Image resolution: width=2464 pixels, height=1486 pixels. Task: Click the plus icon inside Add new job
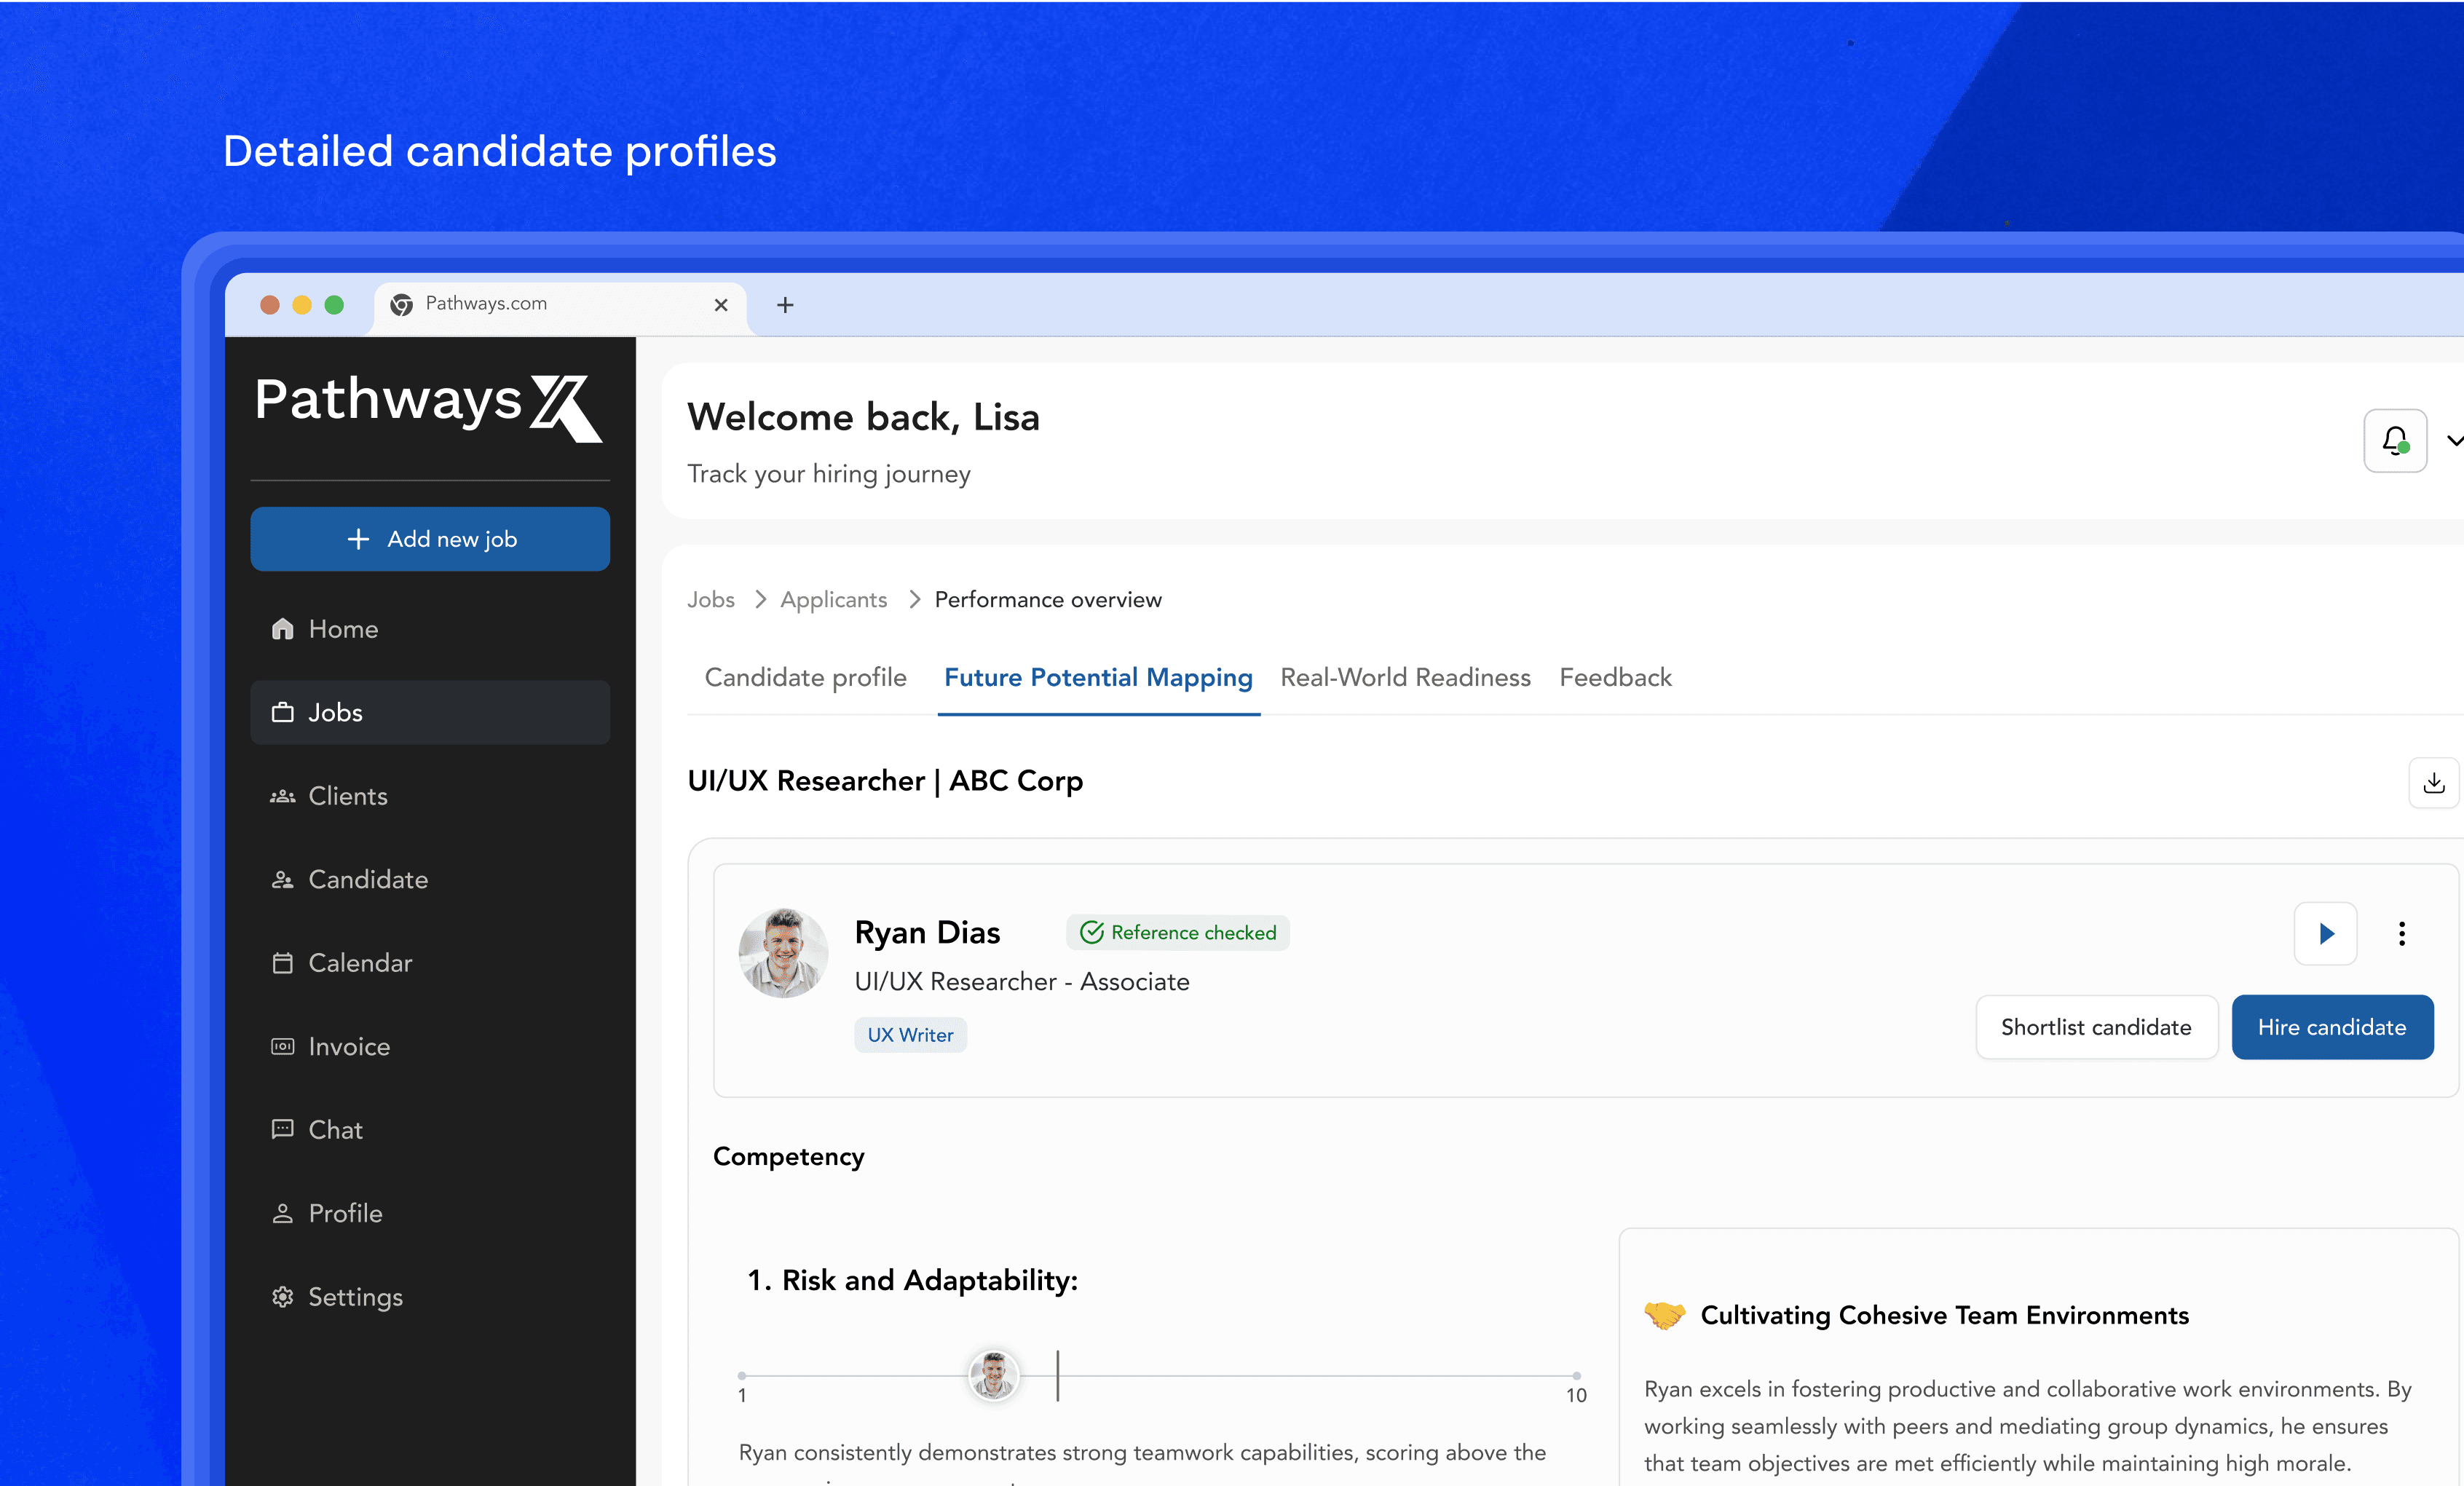358,539
